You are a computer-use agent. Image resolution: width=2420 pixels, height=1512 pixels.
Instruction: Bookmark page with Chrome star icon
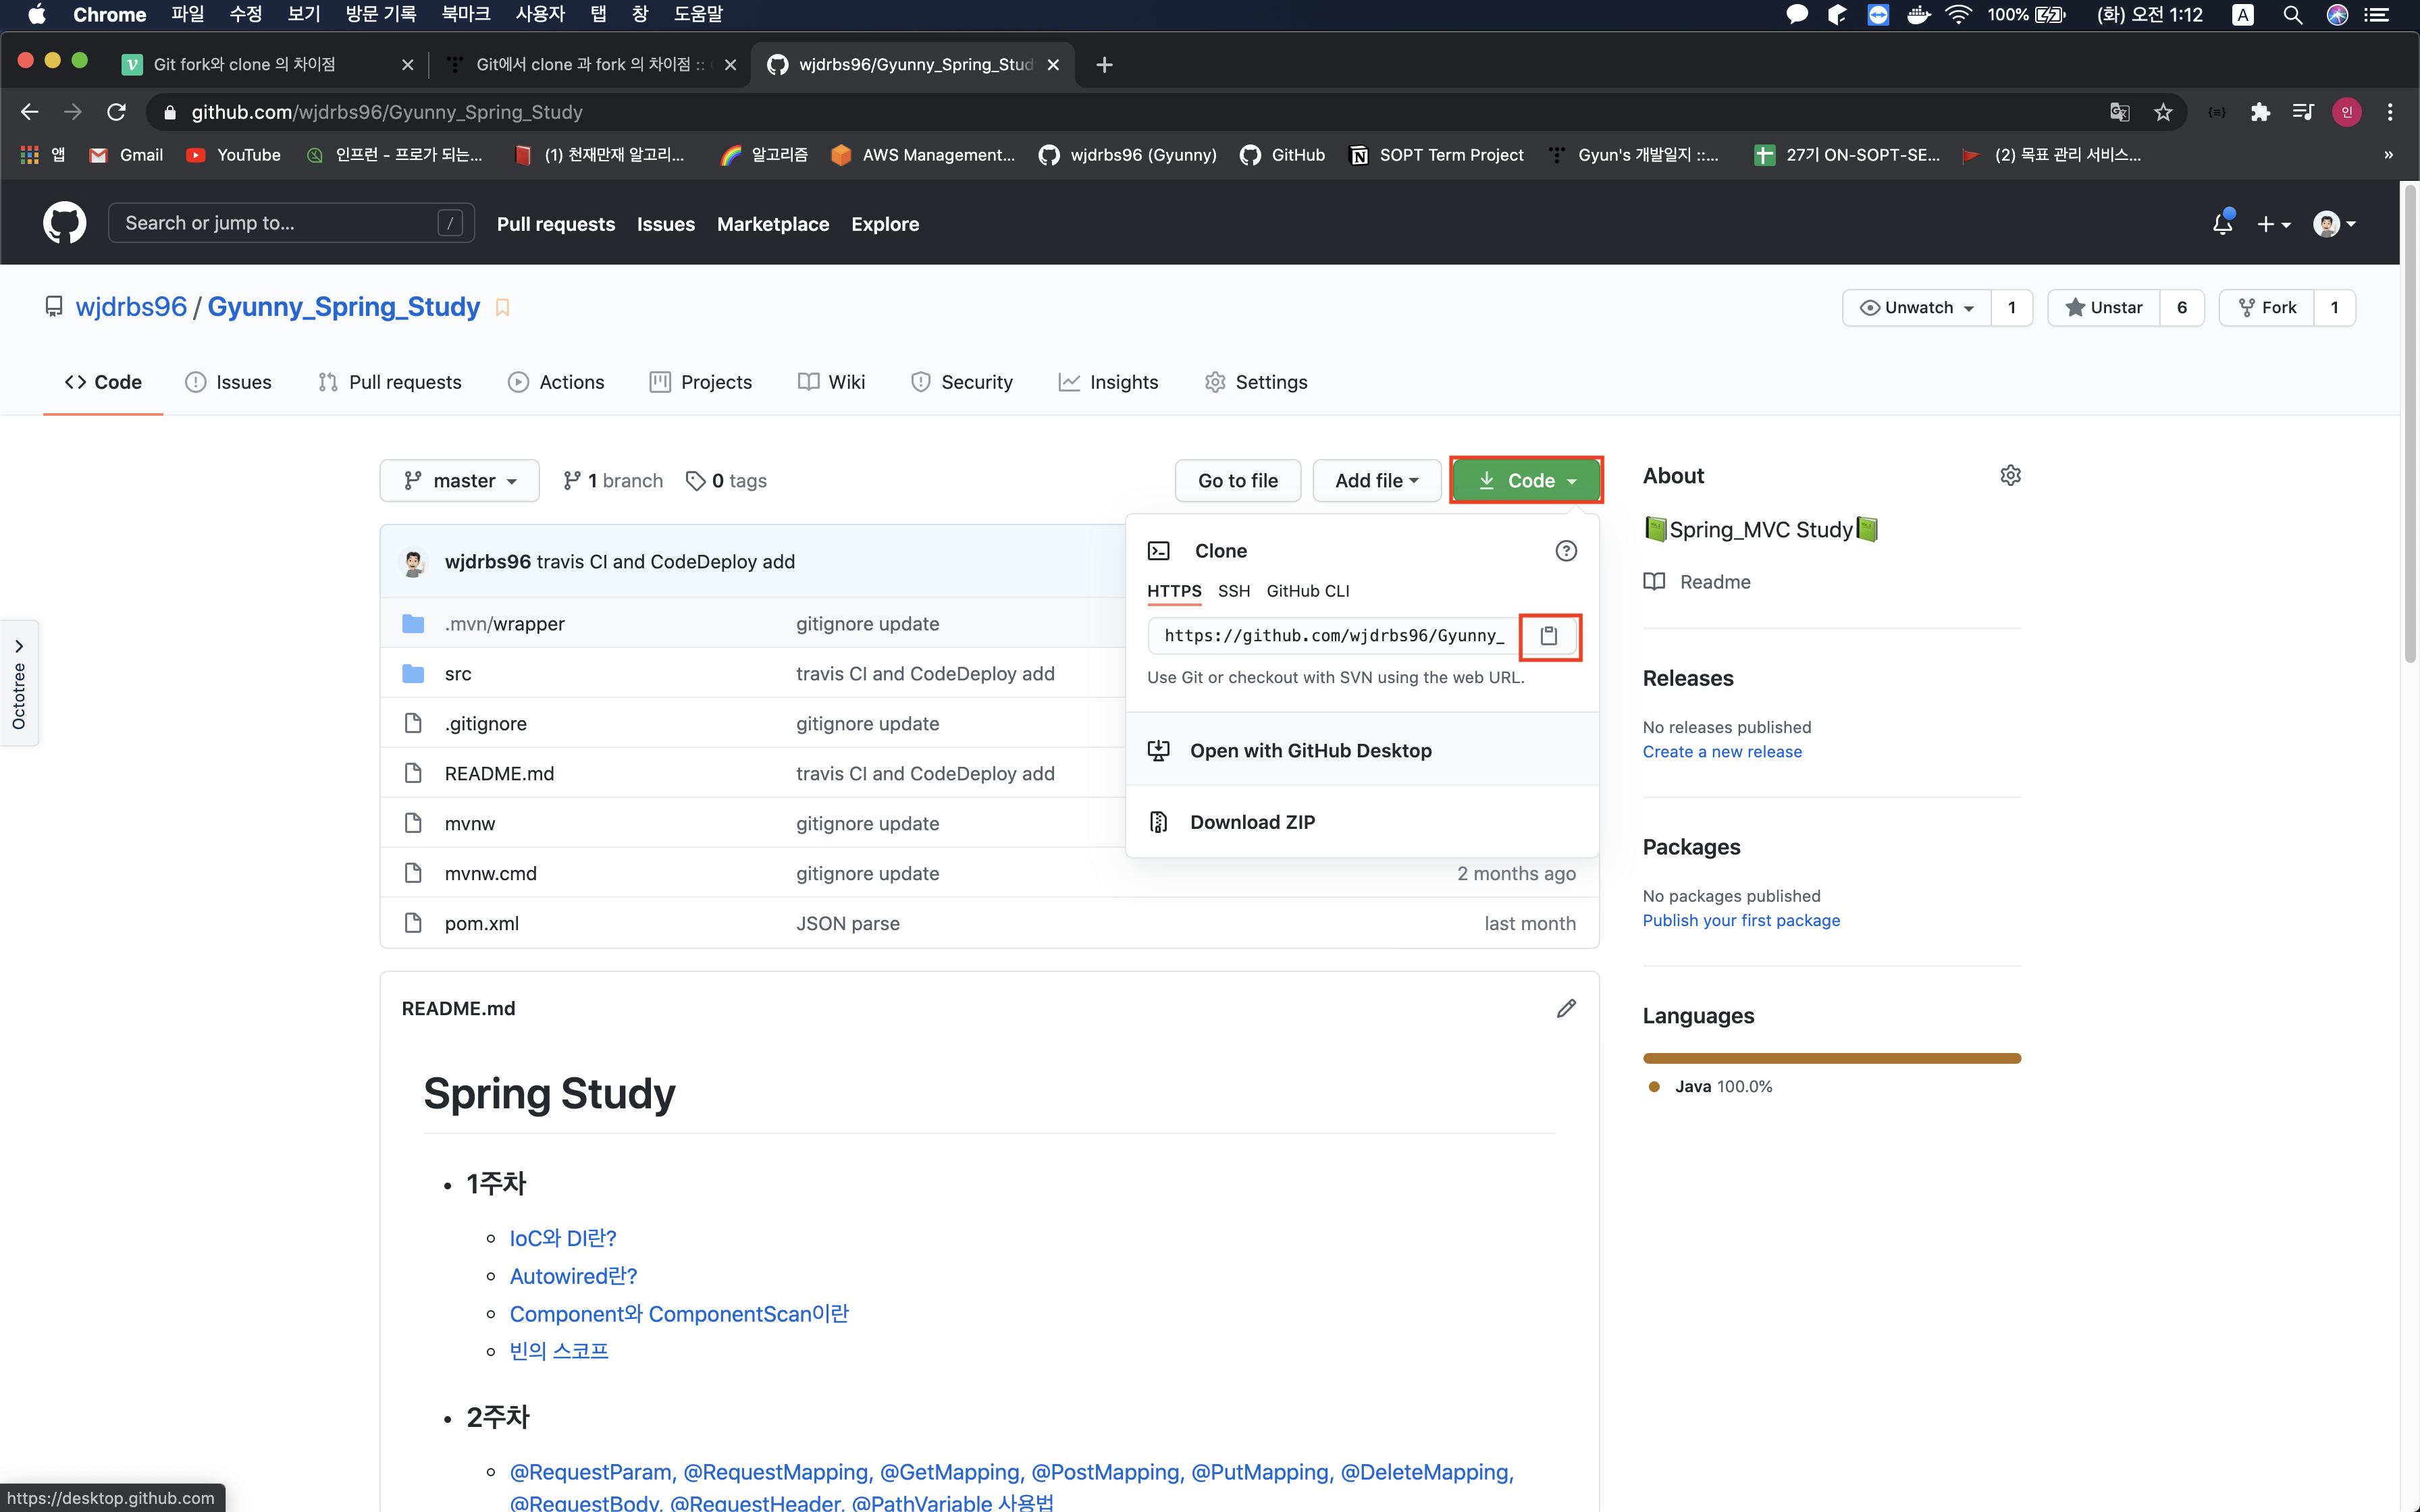(x=2163, y=112)
